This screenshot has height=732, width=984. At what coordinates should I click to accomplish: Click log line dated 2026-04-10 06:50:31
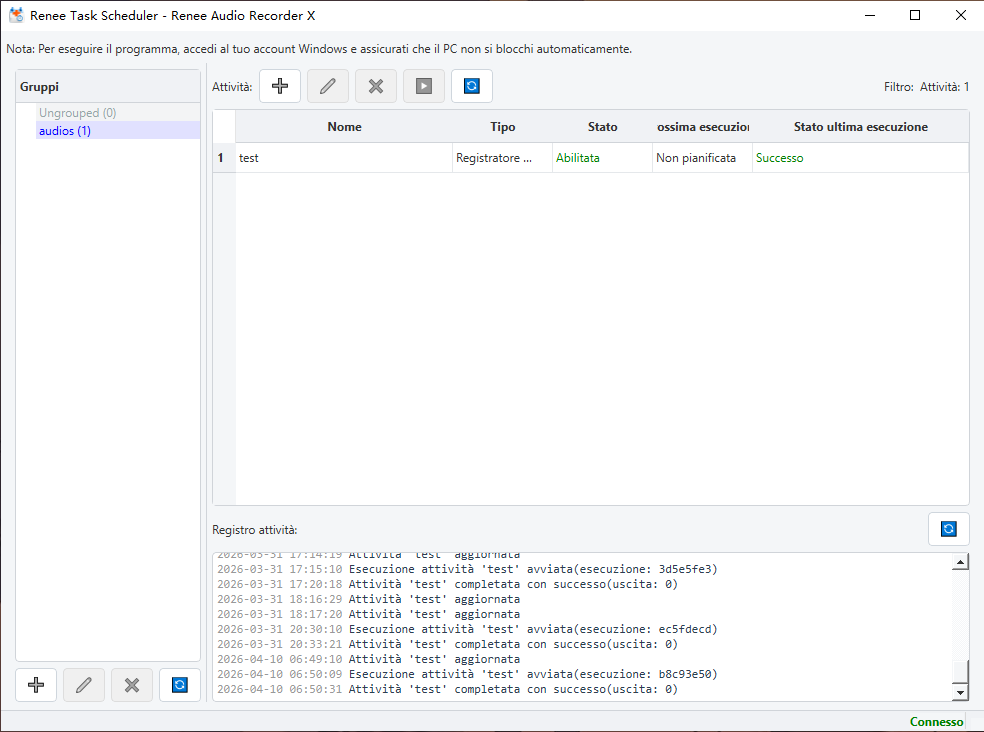pyautogui.click(x=447, y=689)
